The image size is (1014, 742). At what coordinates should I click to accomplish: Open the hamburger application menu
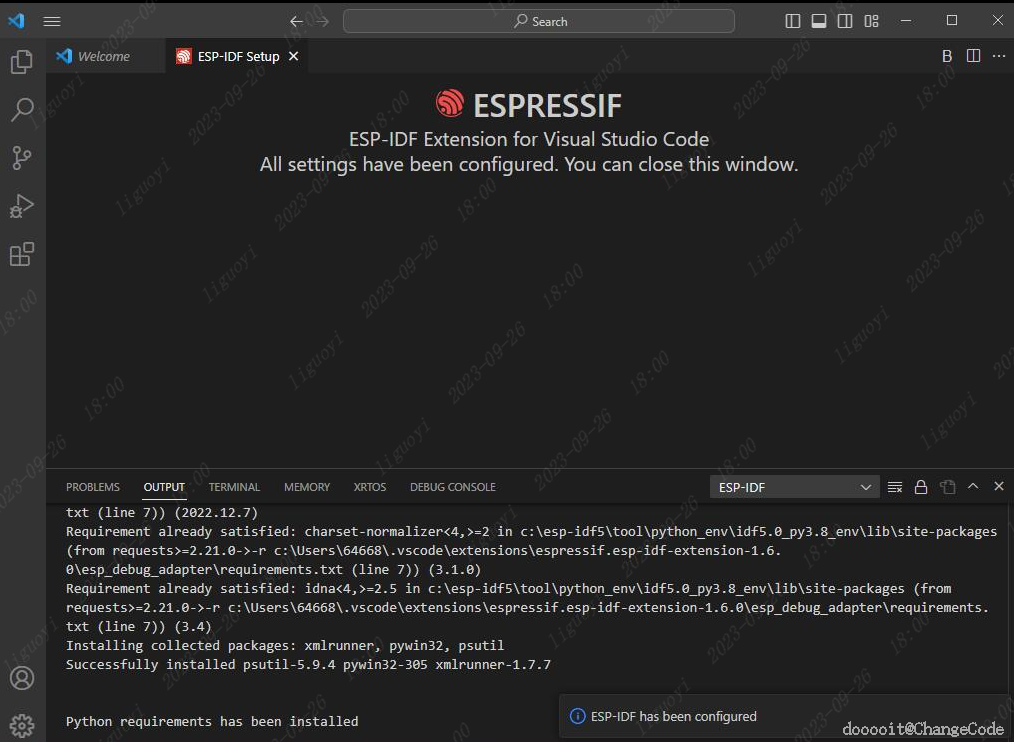tap(52, 21)
